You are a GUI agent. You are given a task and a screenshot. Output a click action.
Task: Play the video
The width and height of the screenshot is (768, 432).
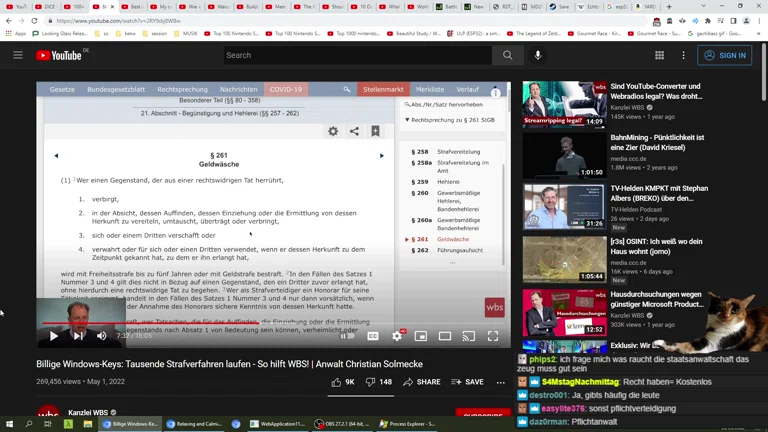pos(54,336)
